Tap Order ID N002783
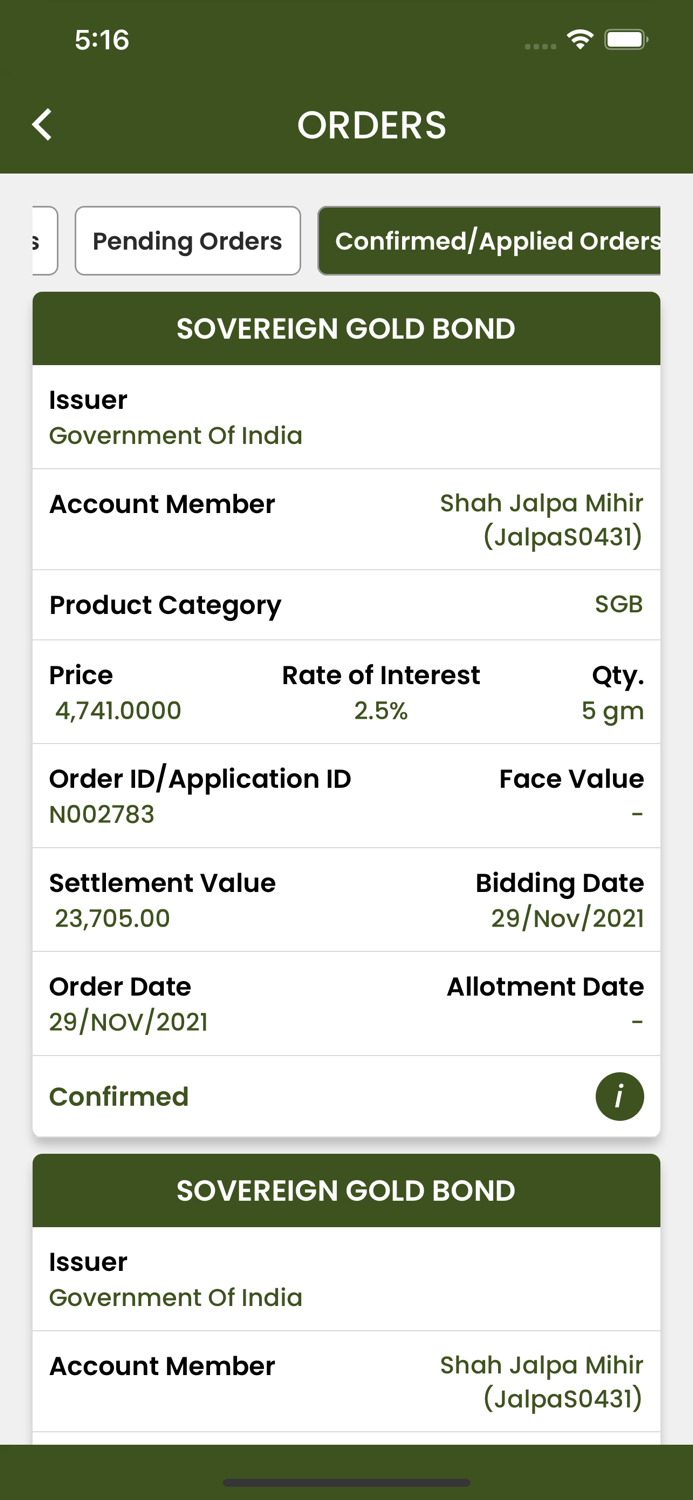 pos(102,814)
